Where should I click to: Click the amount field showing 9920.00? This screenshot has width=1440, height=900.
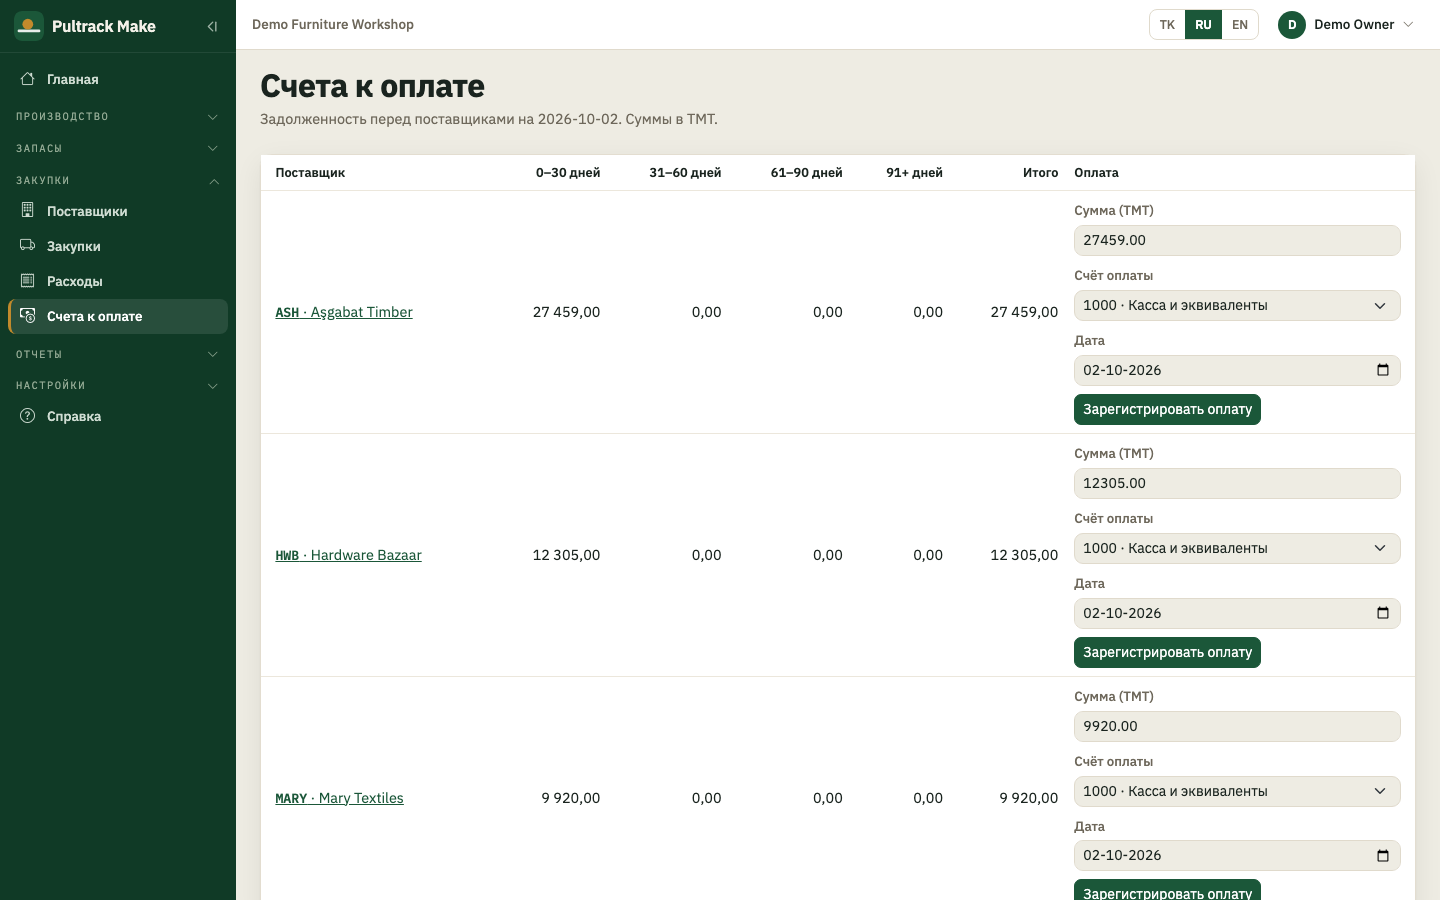1237,726
